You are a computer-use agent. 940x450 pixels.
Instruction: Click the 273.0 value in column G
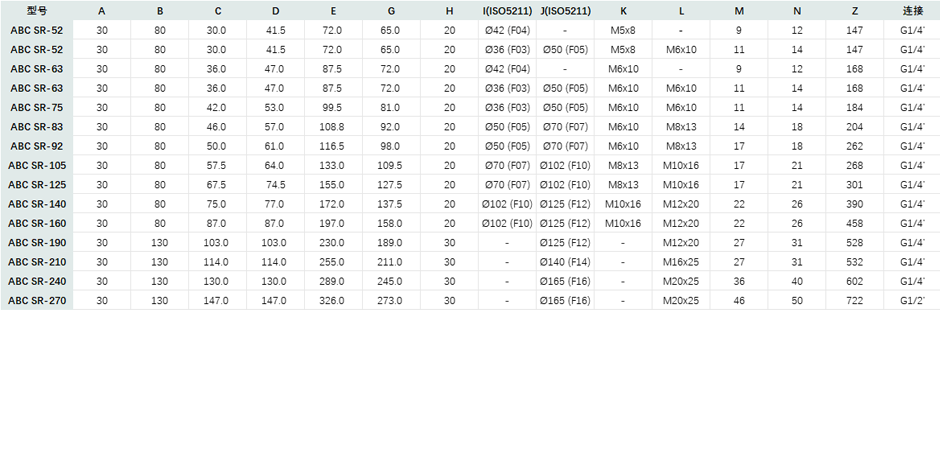(390, 300)
